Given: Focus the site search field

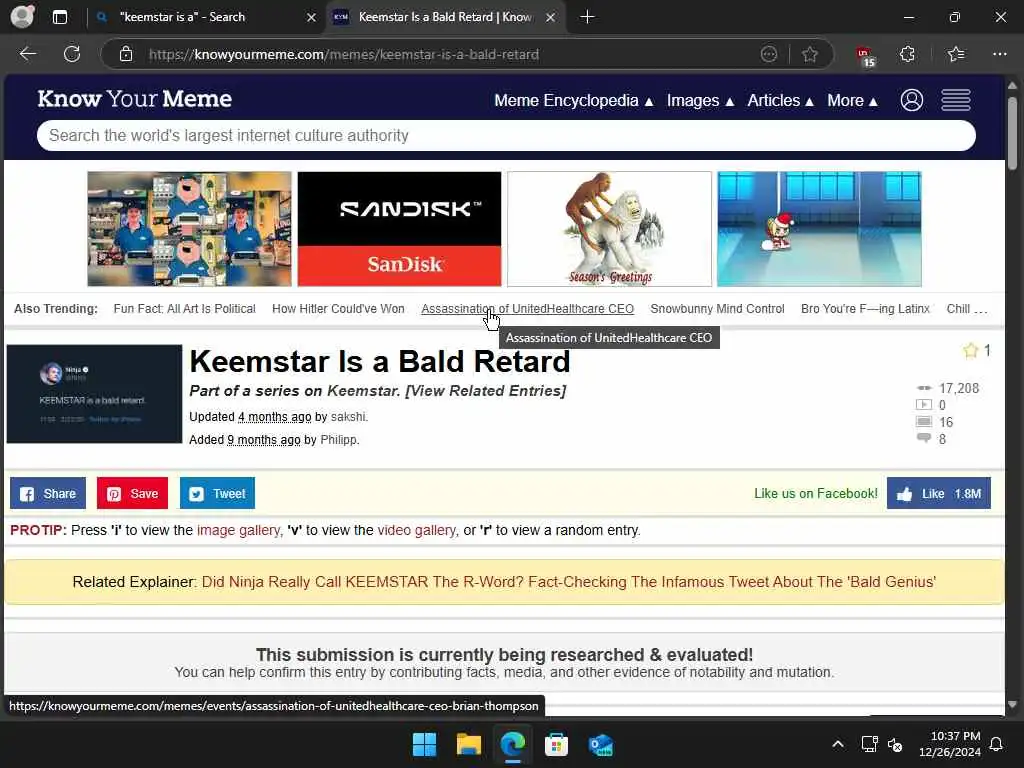Looking at the screenshot, I should click(506, 135).
